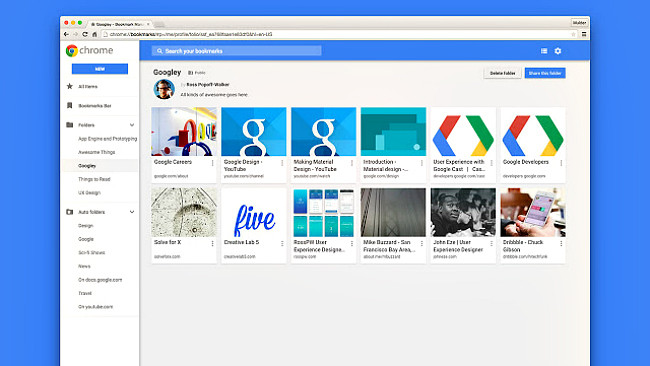Screen dimensions: 650x366
Task: Open On youtube.com auto folder
Action: [x=95, y=307]
